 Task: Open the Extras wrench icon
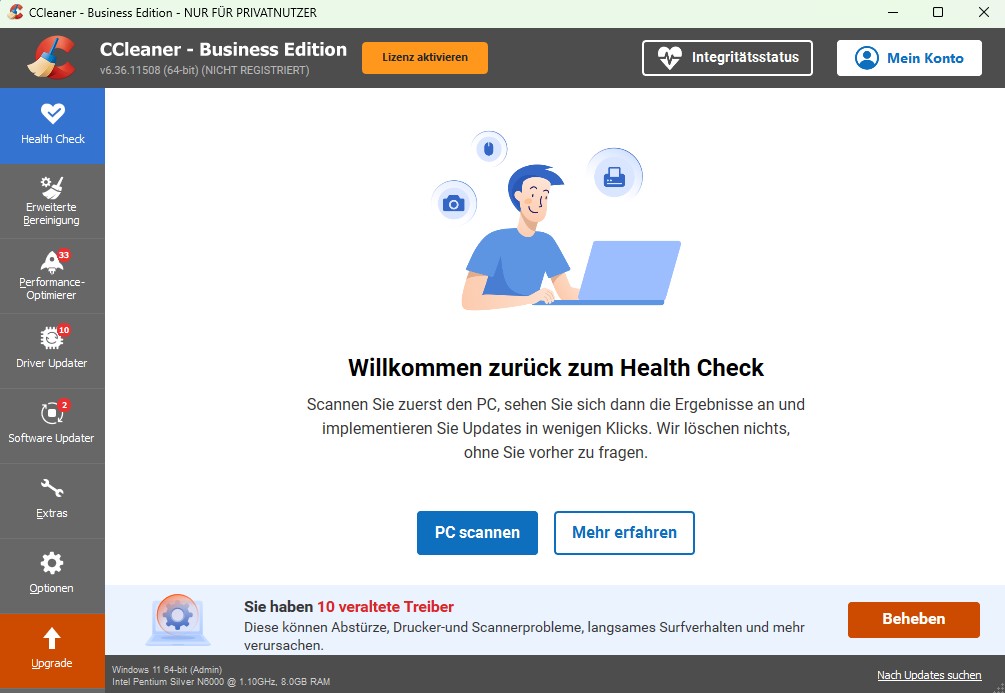tap(52, 488)
